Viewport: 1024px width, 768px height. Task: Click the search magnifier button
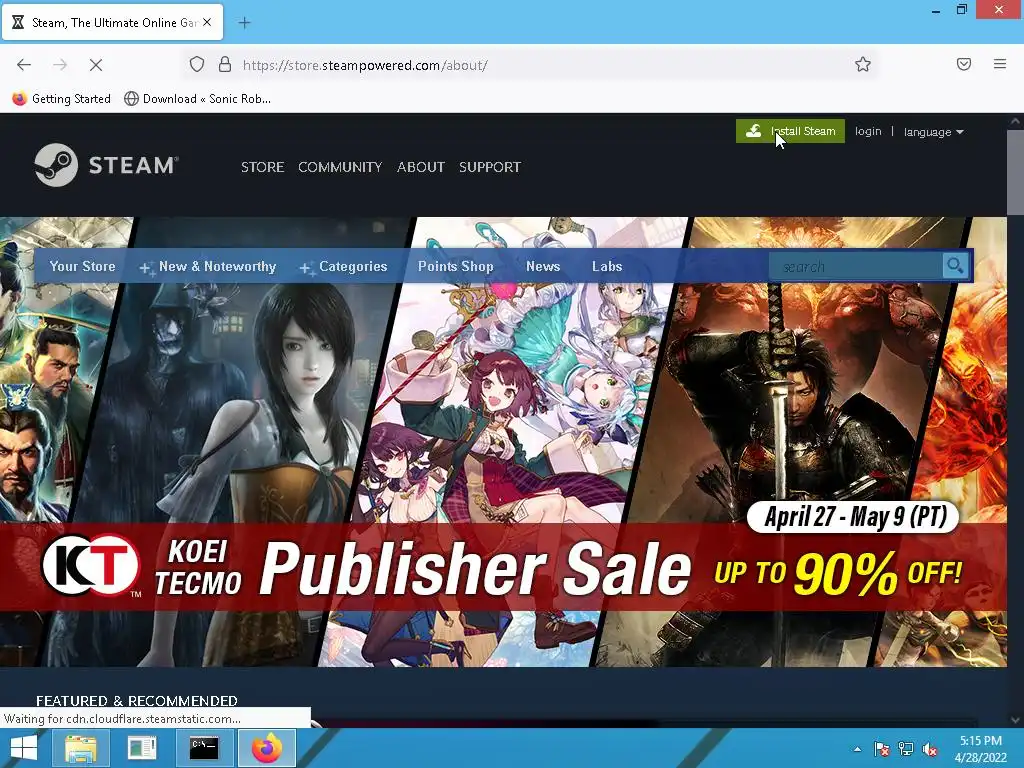(x=955, y=266)
